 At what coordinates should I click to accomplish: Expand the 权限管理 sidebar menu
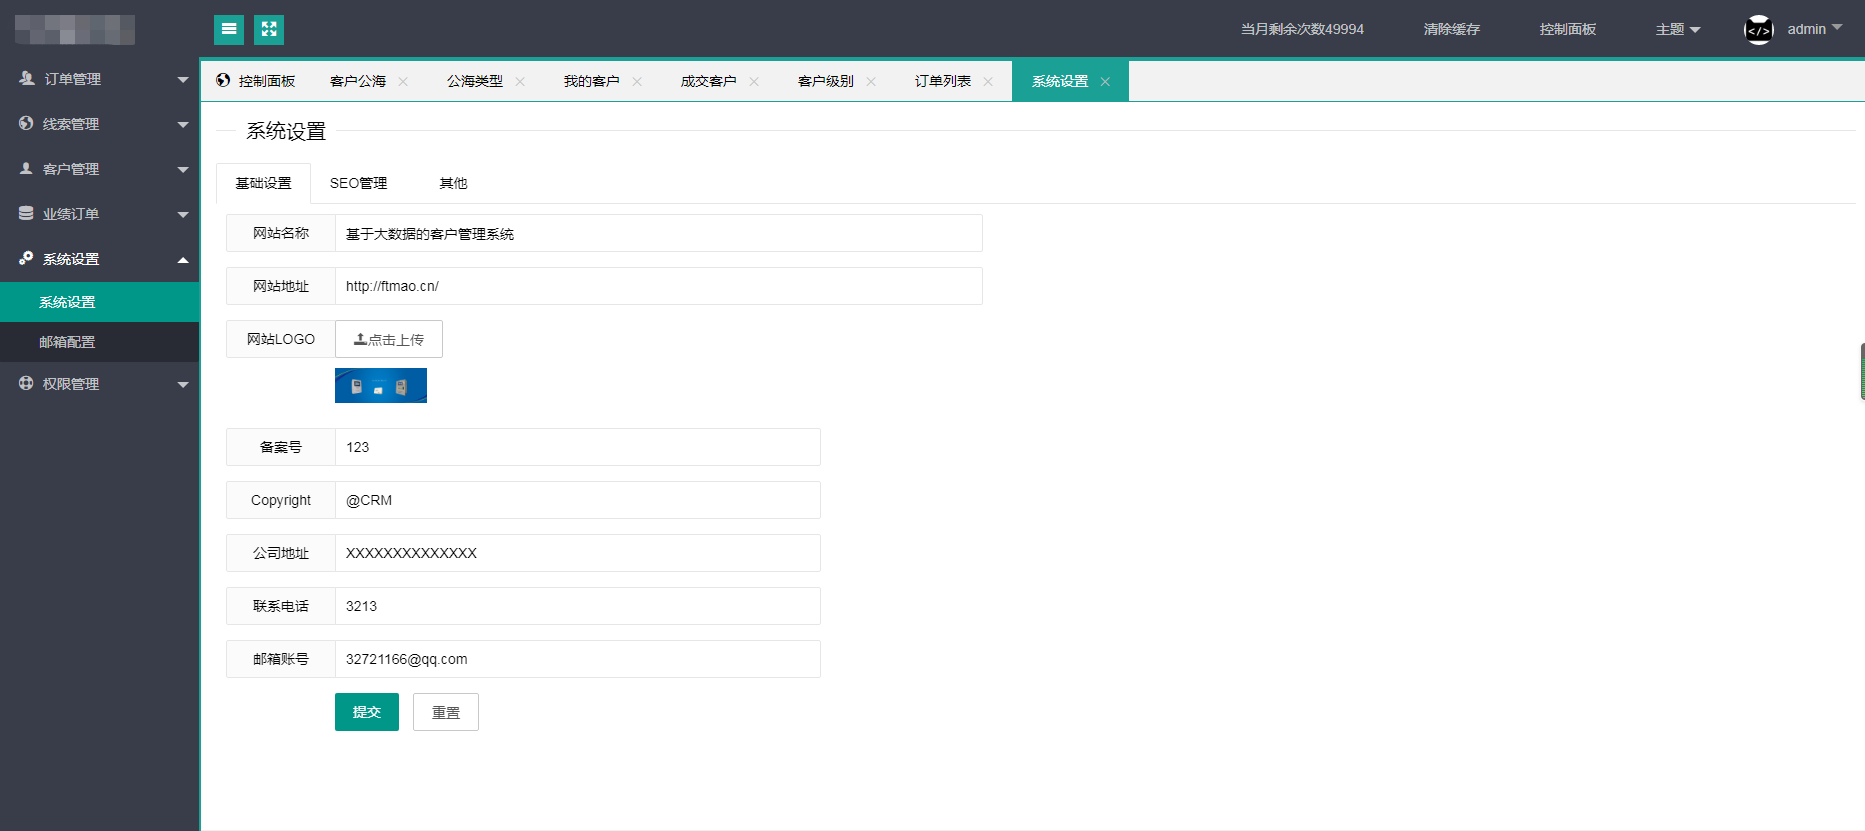pyautogui.click(x=100, y=384)
